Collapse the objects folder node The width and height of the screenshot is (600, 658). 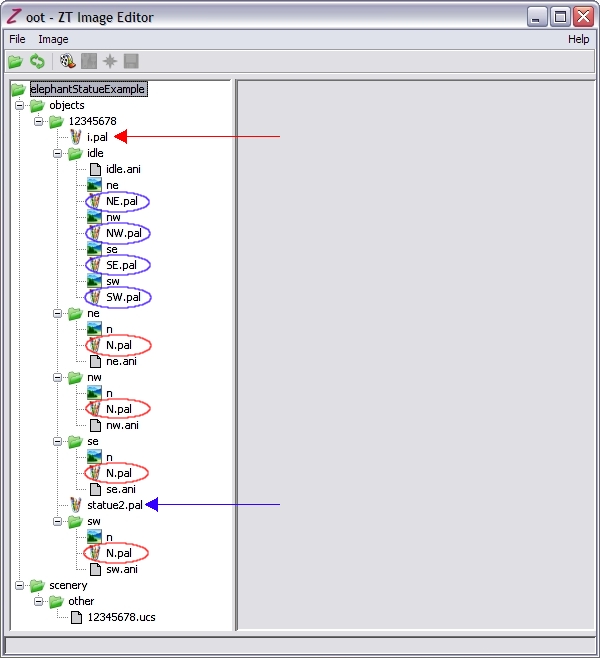coord(19,105)
